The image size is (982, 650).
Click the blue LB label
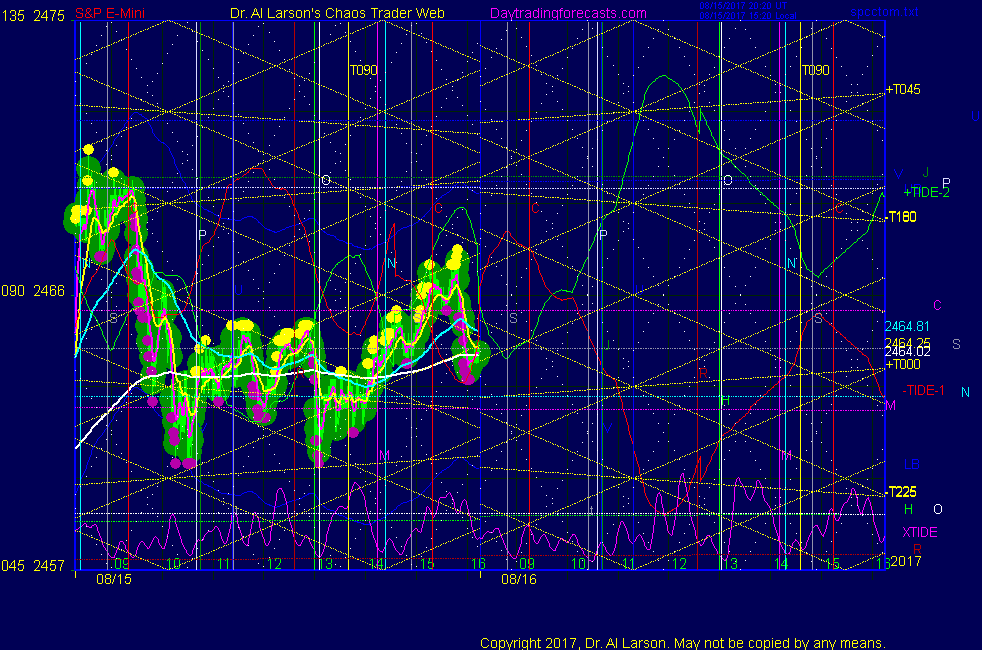pos(911,465)
